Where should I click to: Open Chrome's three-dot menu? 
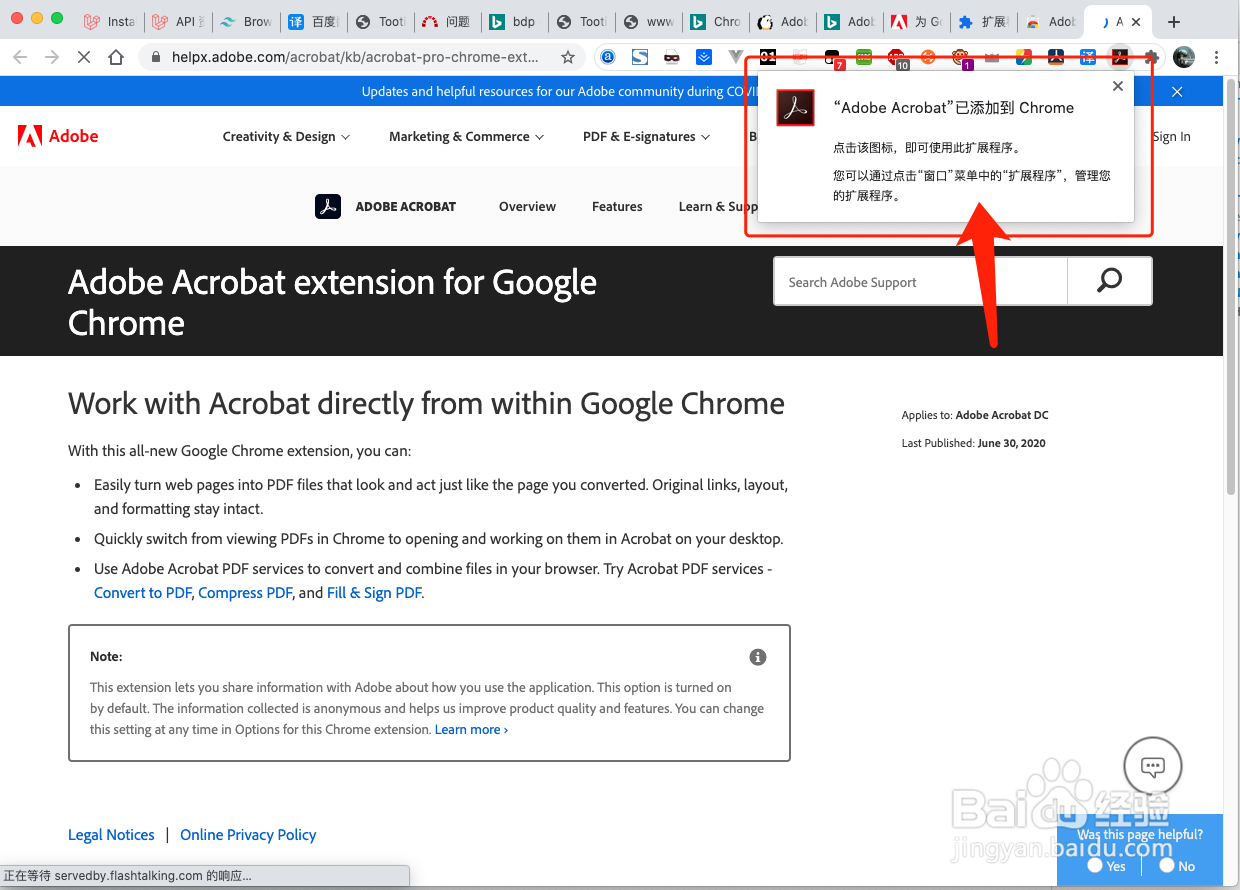click(x=1217, y=57)
